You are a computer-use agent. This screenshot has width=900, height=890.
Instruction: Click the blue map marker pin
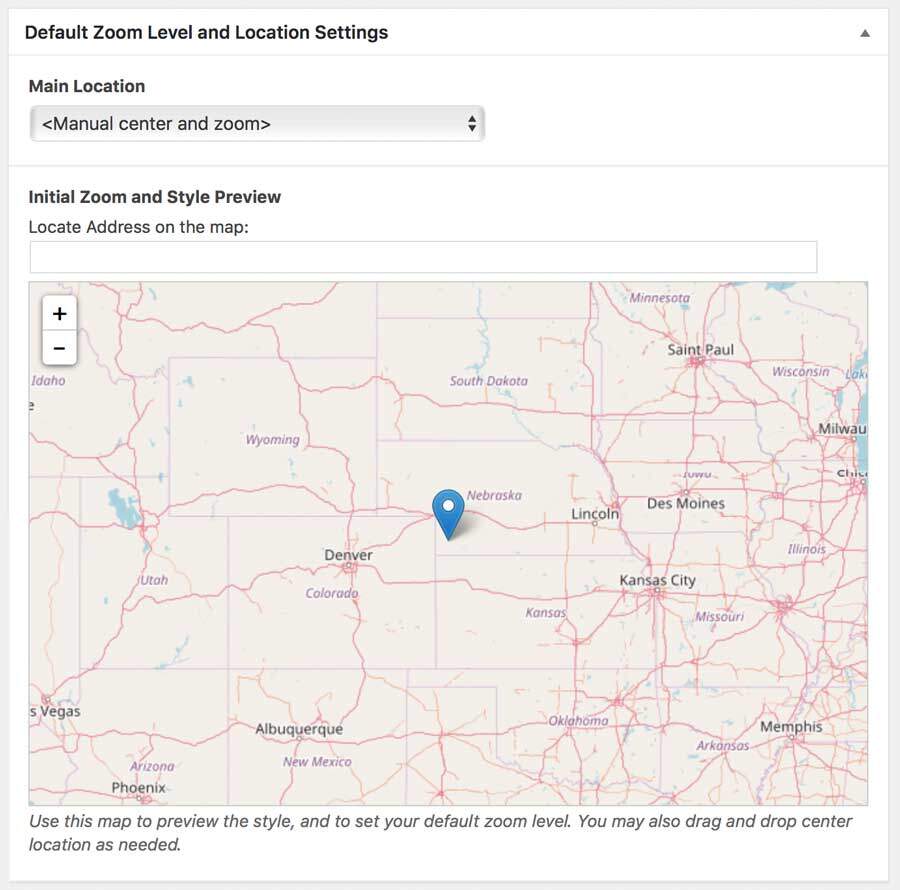(448, 513)
